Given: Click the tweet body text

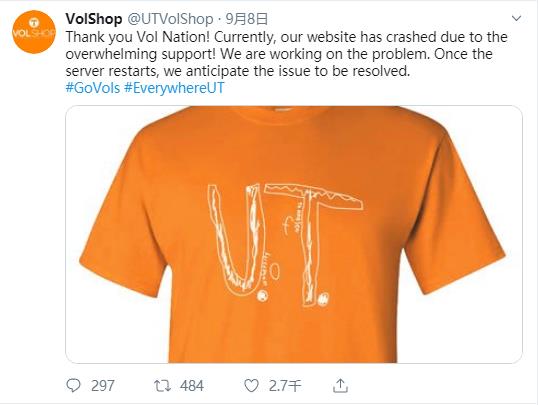Looking at the screenshot, I should coord(286,54).
